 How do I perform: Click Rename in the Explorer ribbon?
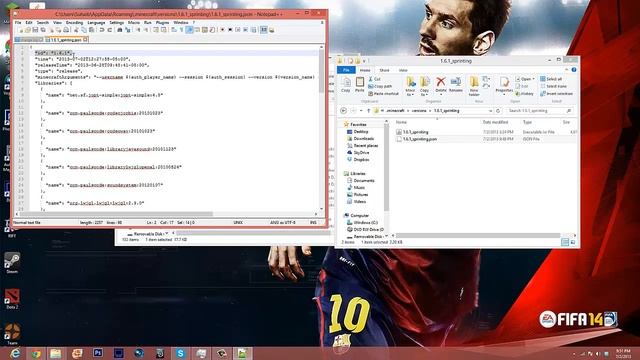click(456, 84)
